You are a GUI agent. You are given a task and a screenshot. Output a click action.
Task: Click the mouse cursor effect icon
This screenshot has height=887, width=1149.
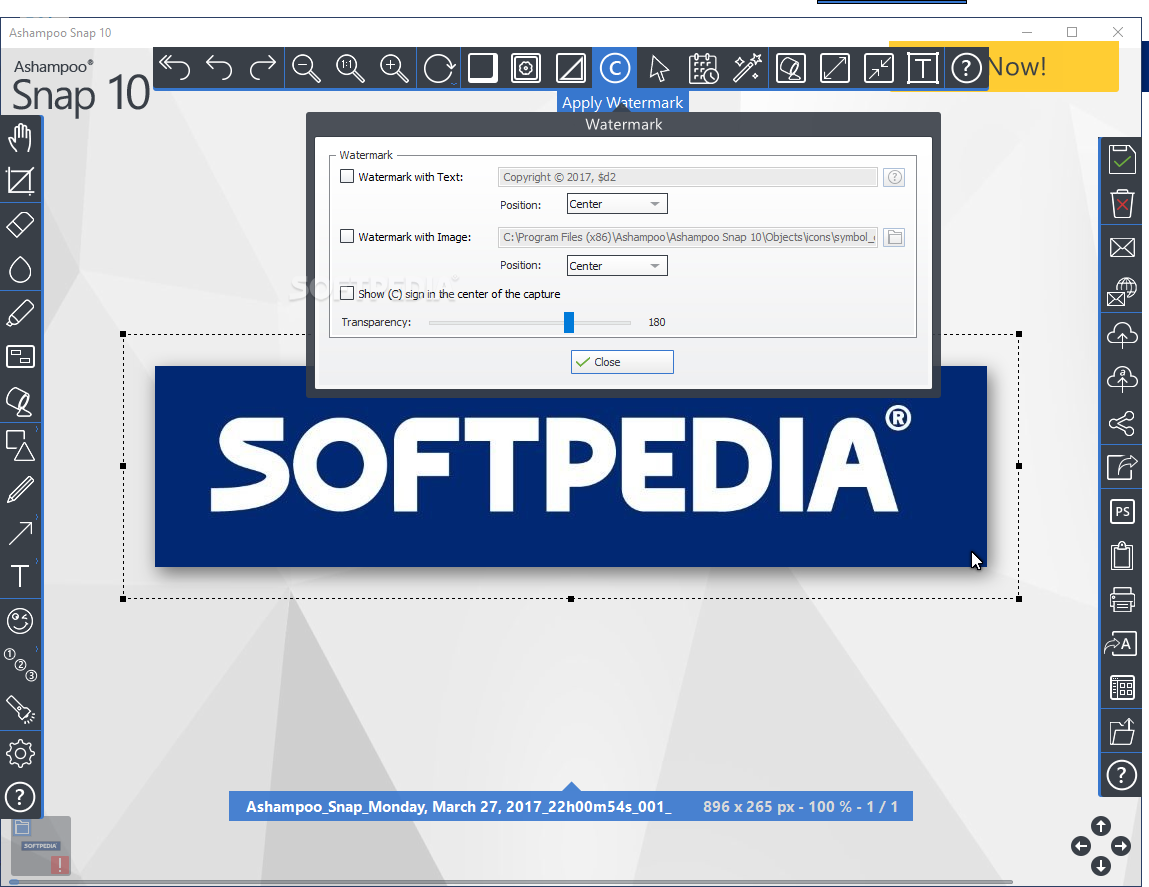[659, 68]
